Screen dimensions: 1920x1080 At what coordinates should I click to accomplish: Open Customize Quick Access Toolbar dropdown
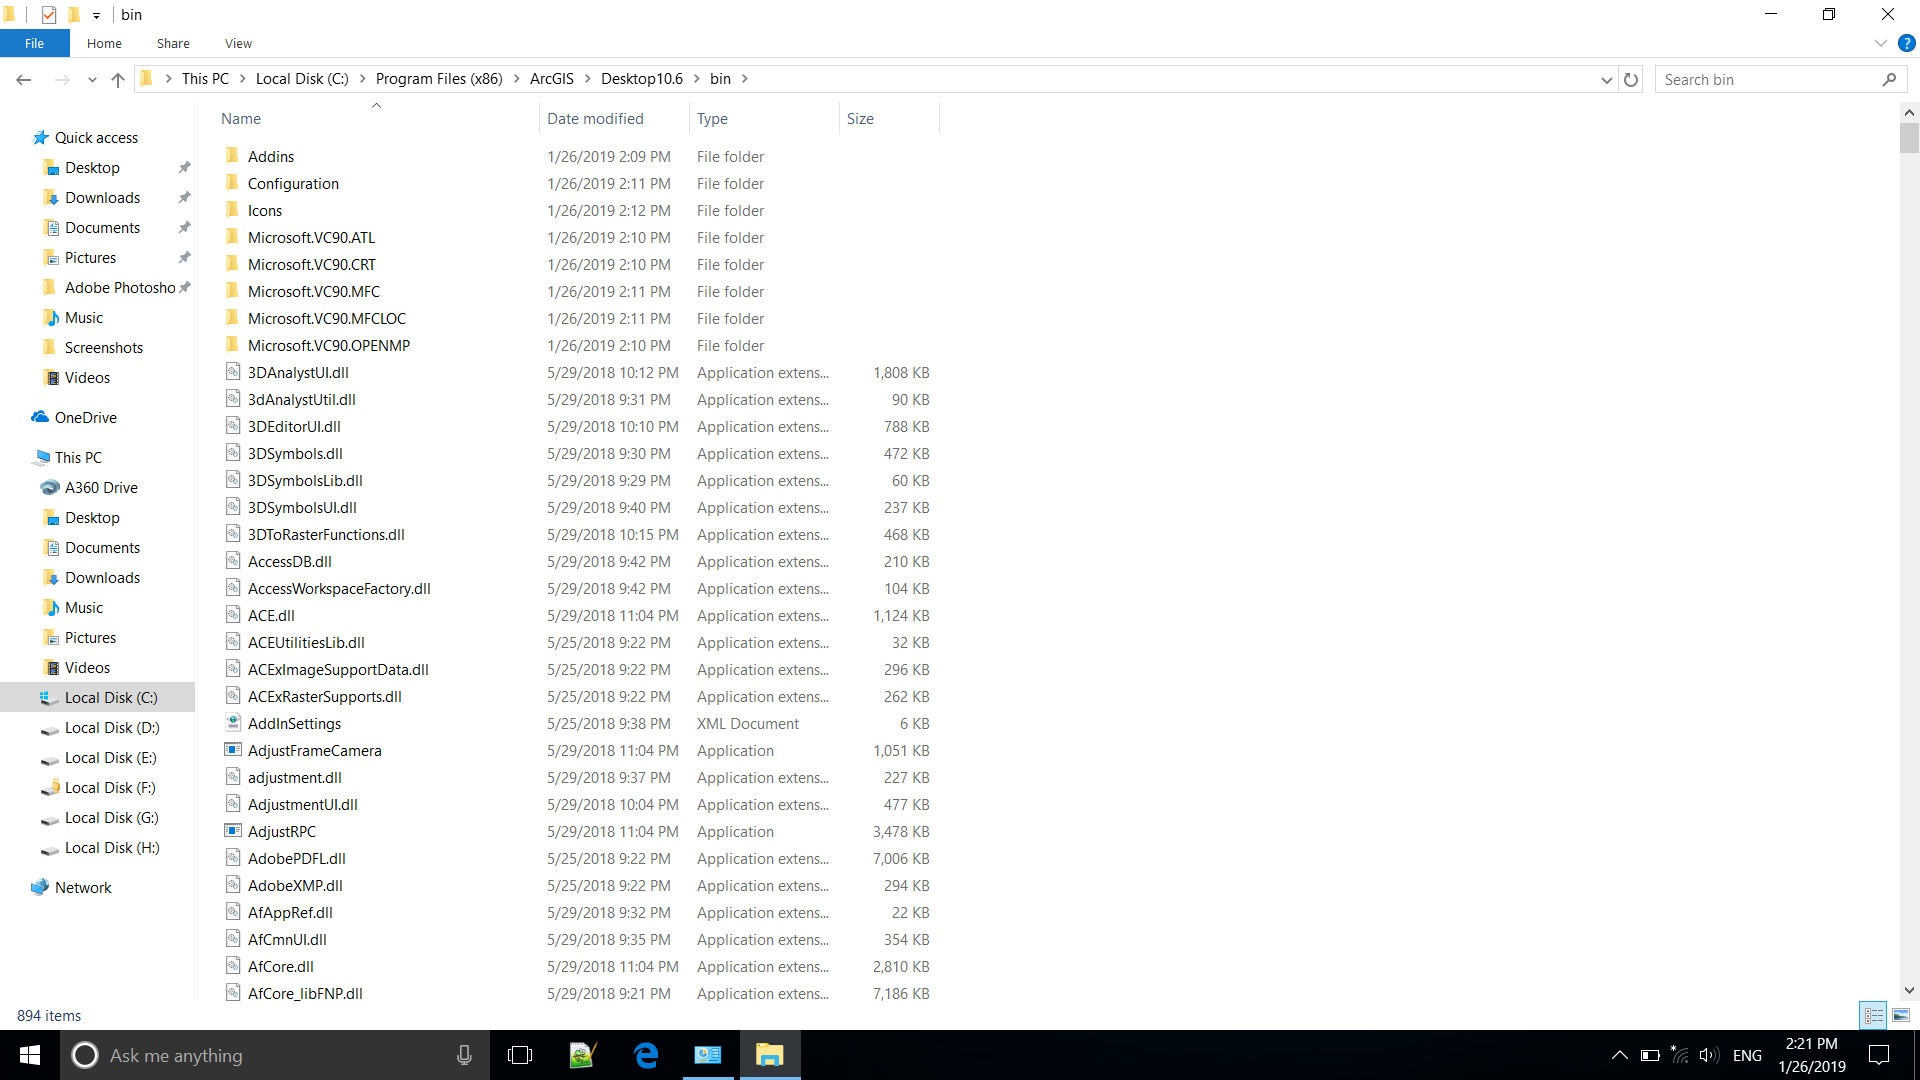(96, 15)
